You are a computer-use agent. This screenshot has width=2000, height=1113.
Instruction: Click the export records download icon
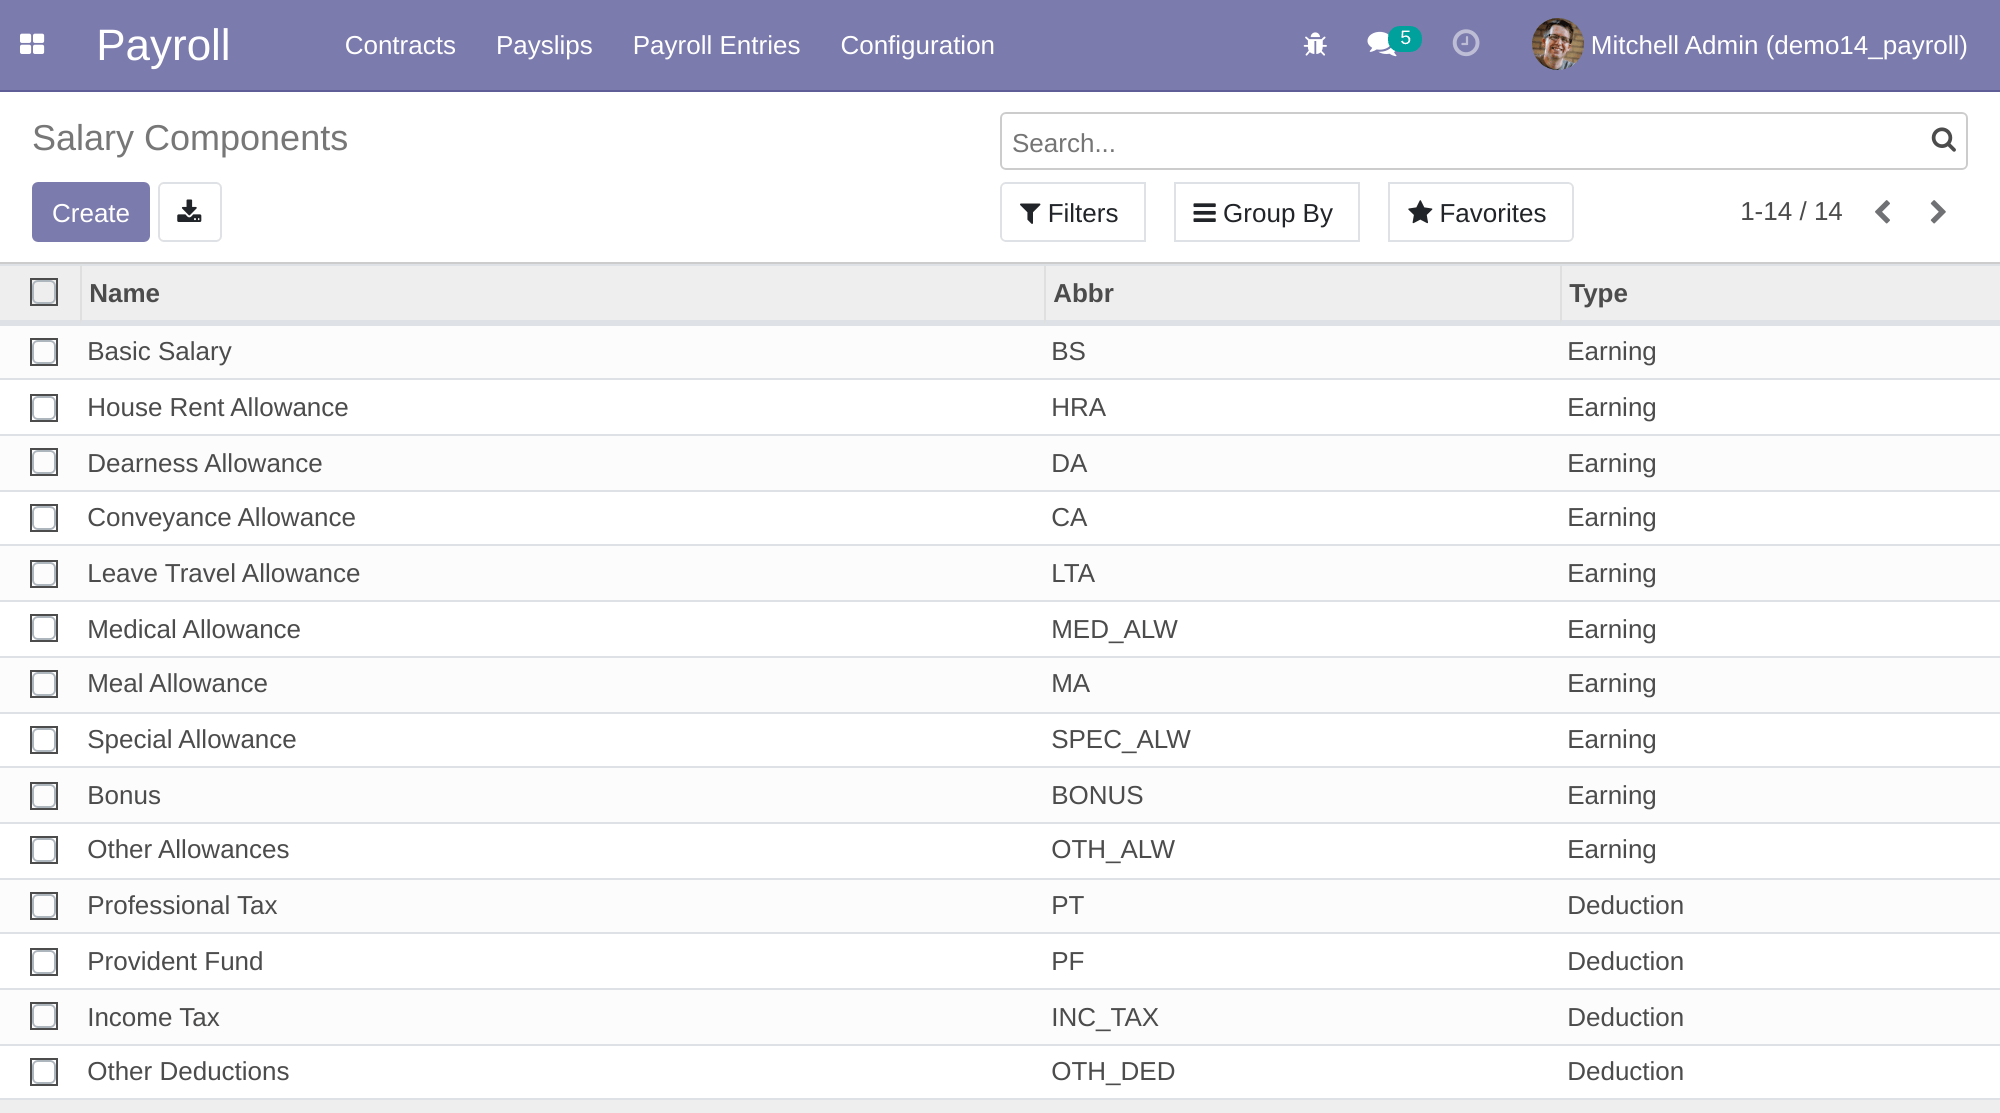189,211
